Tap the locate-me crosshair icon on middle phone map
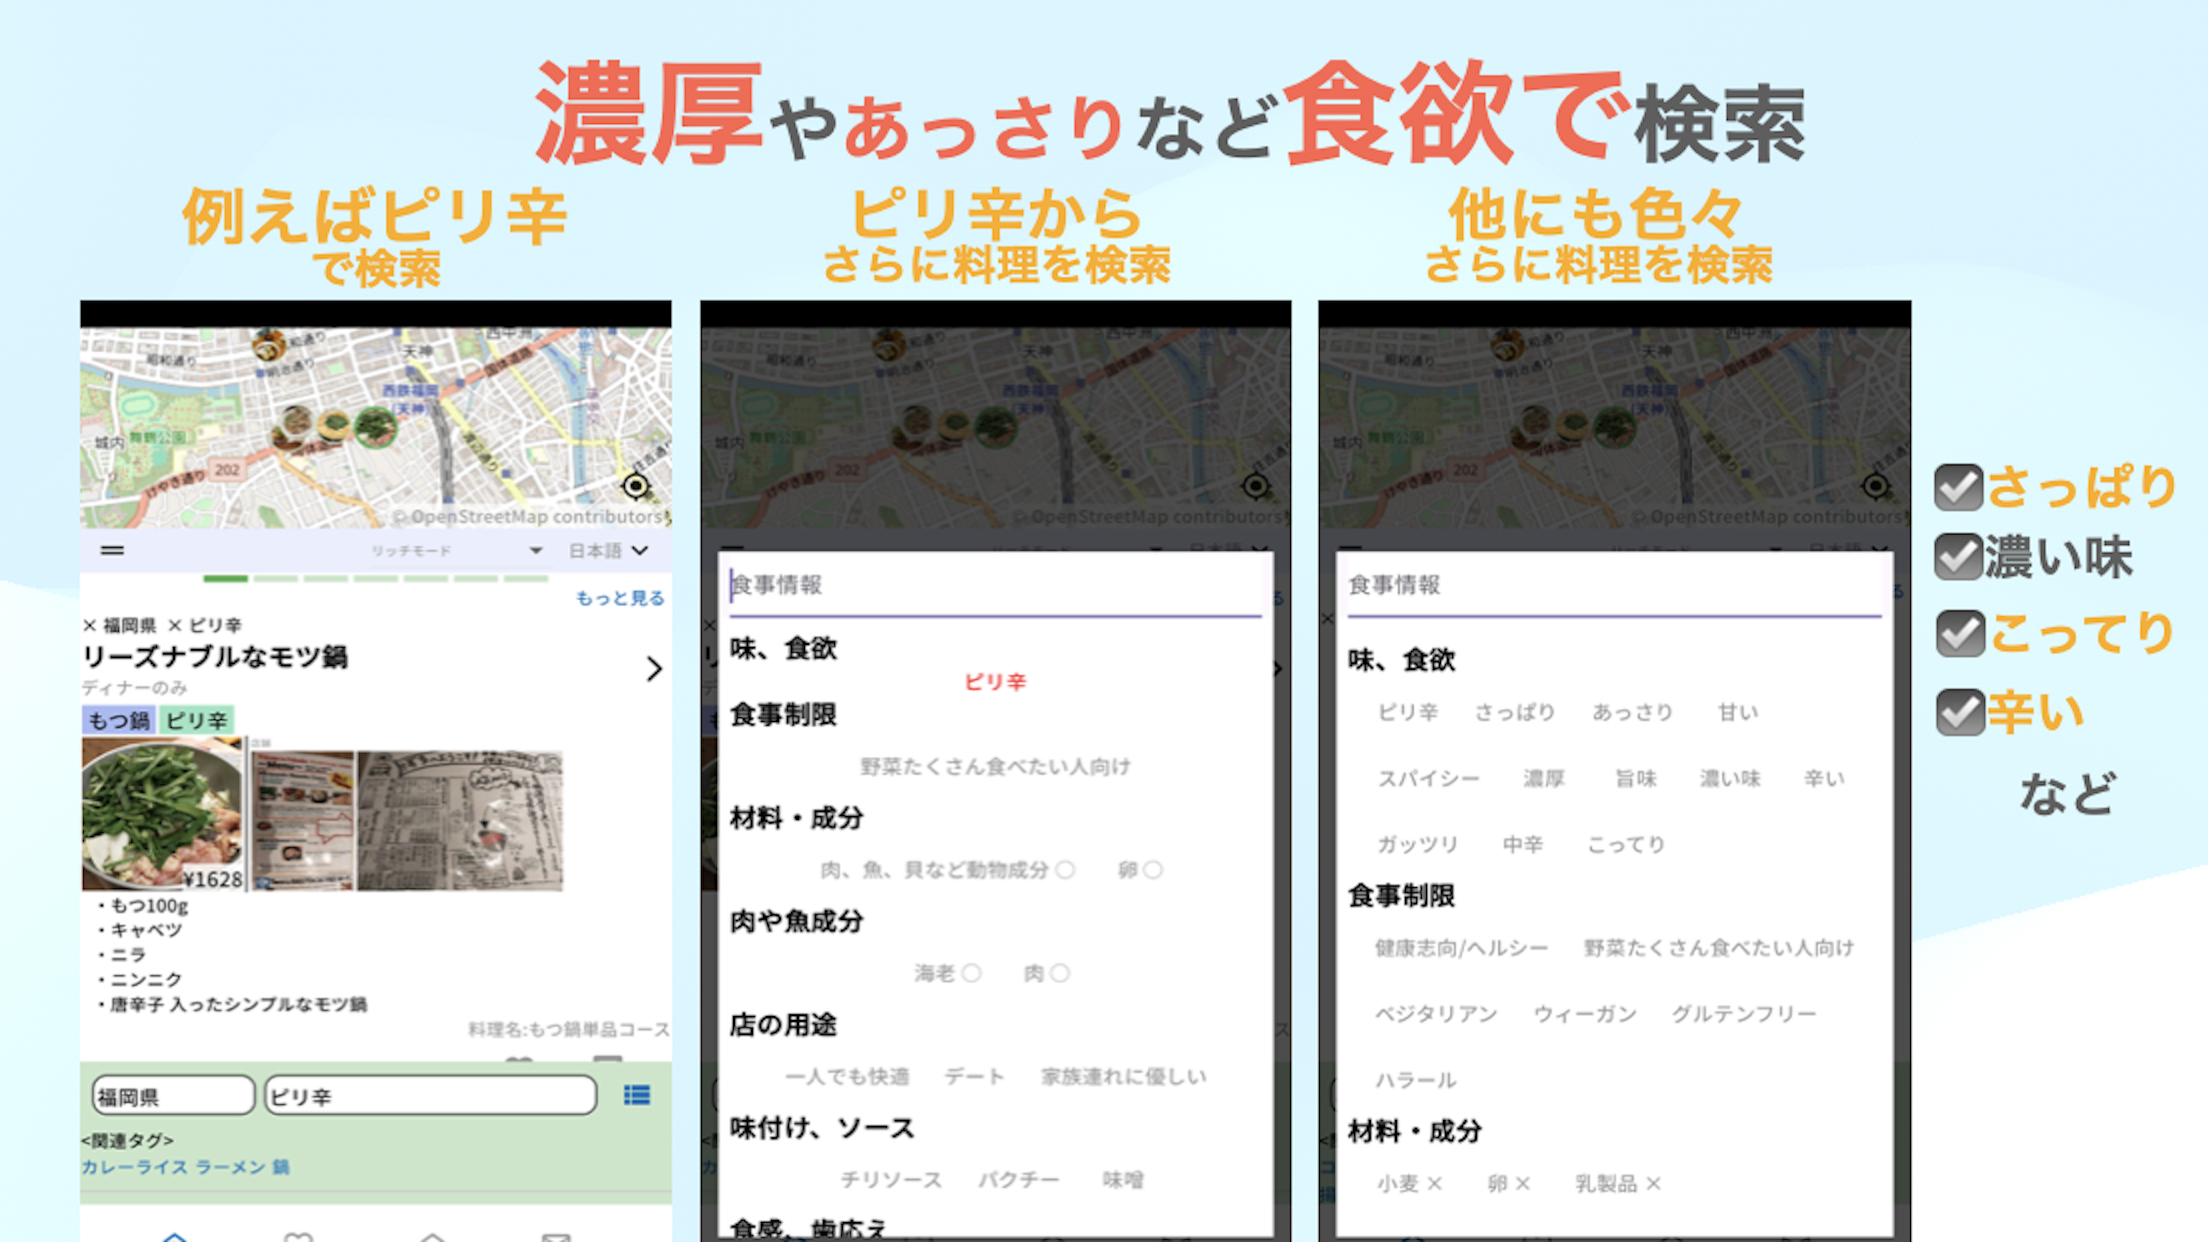Viewport: 2208px width, 1242px height. tap(1255, 486)
